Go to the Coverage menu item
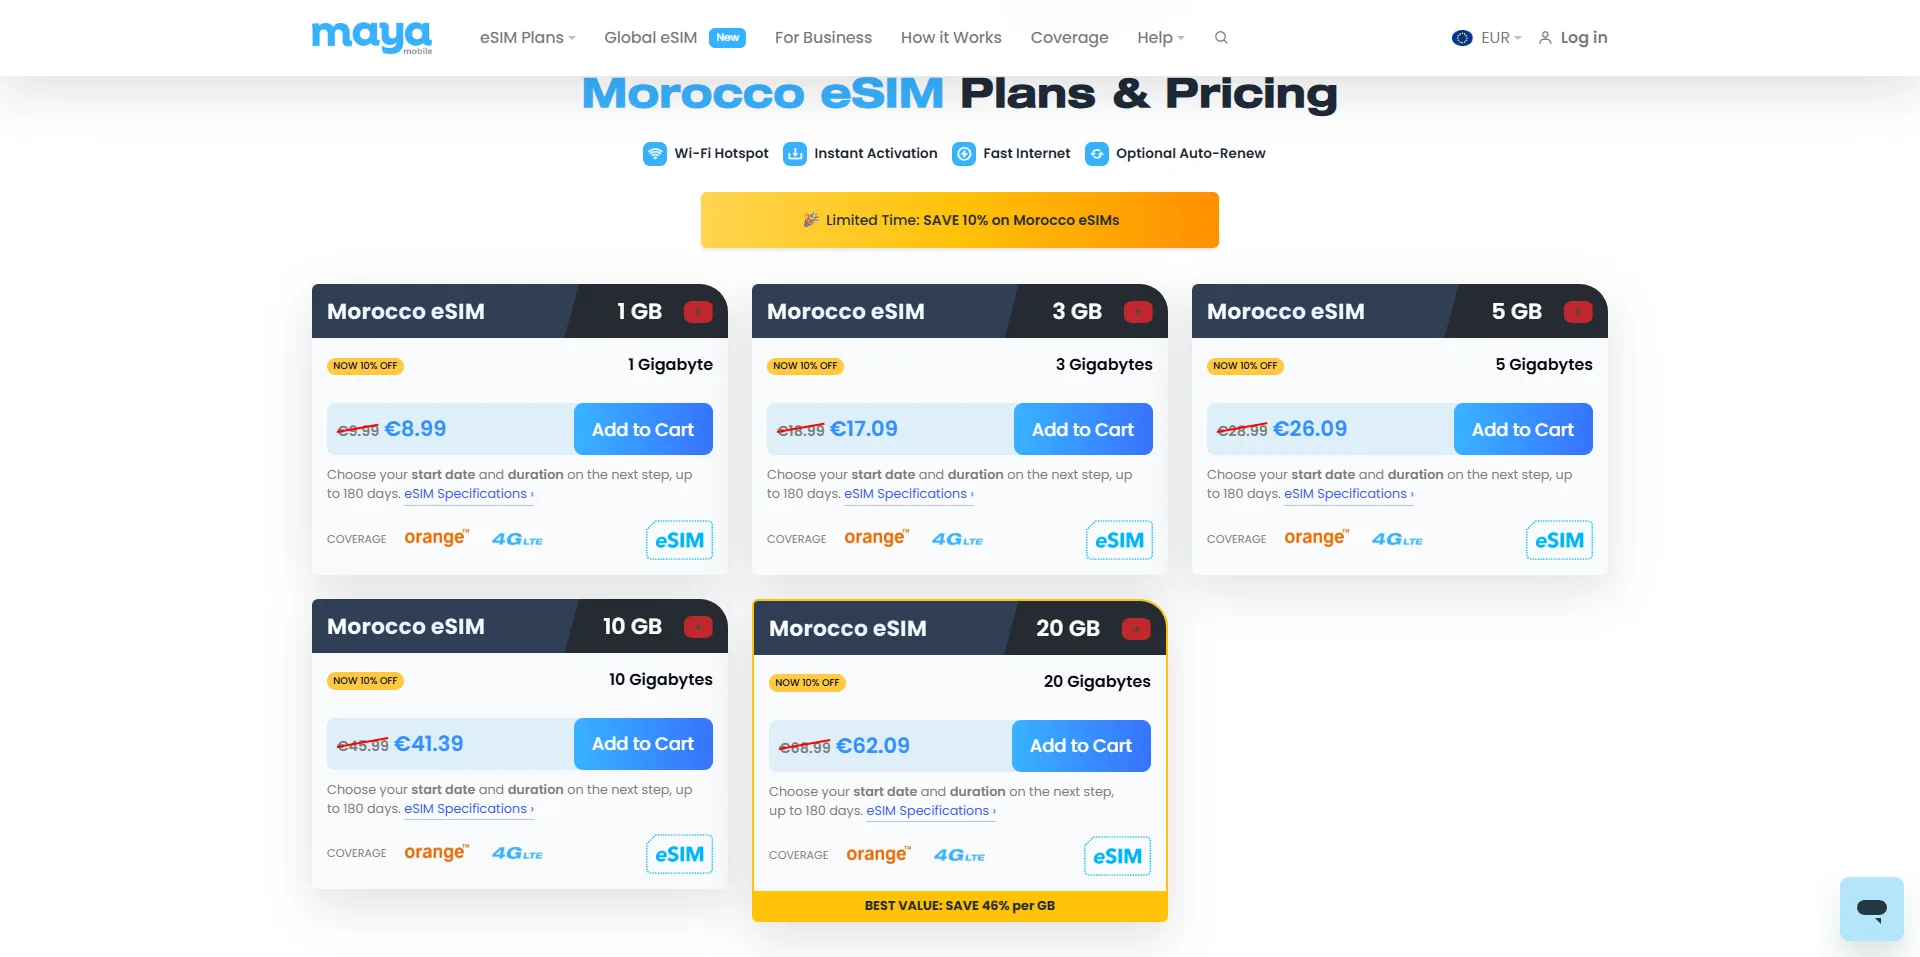 click(x=1069, y=37)
